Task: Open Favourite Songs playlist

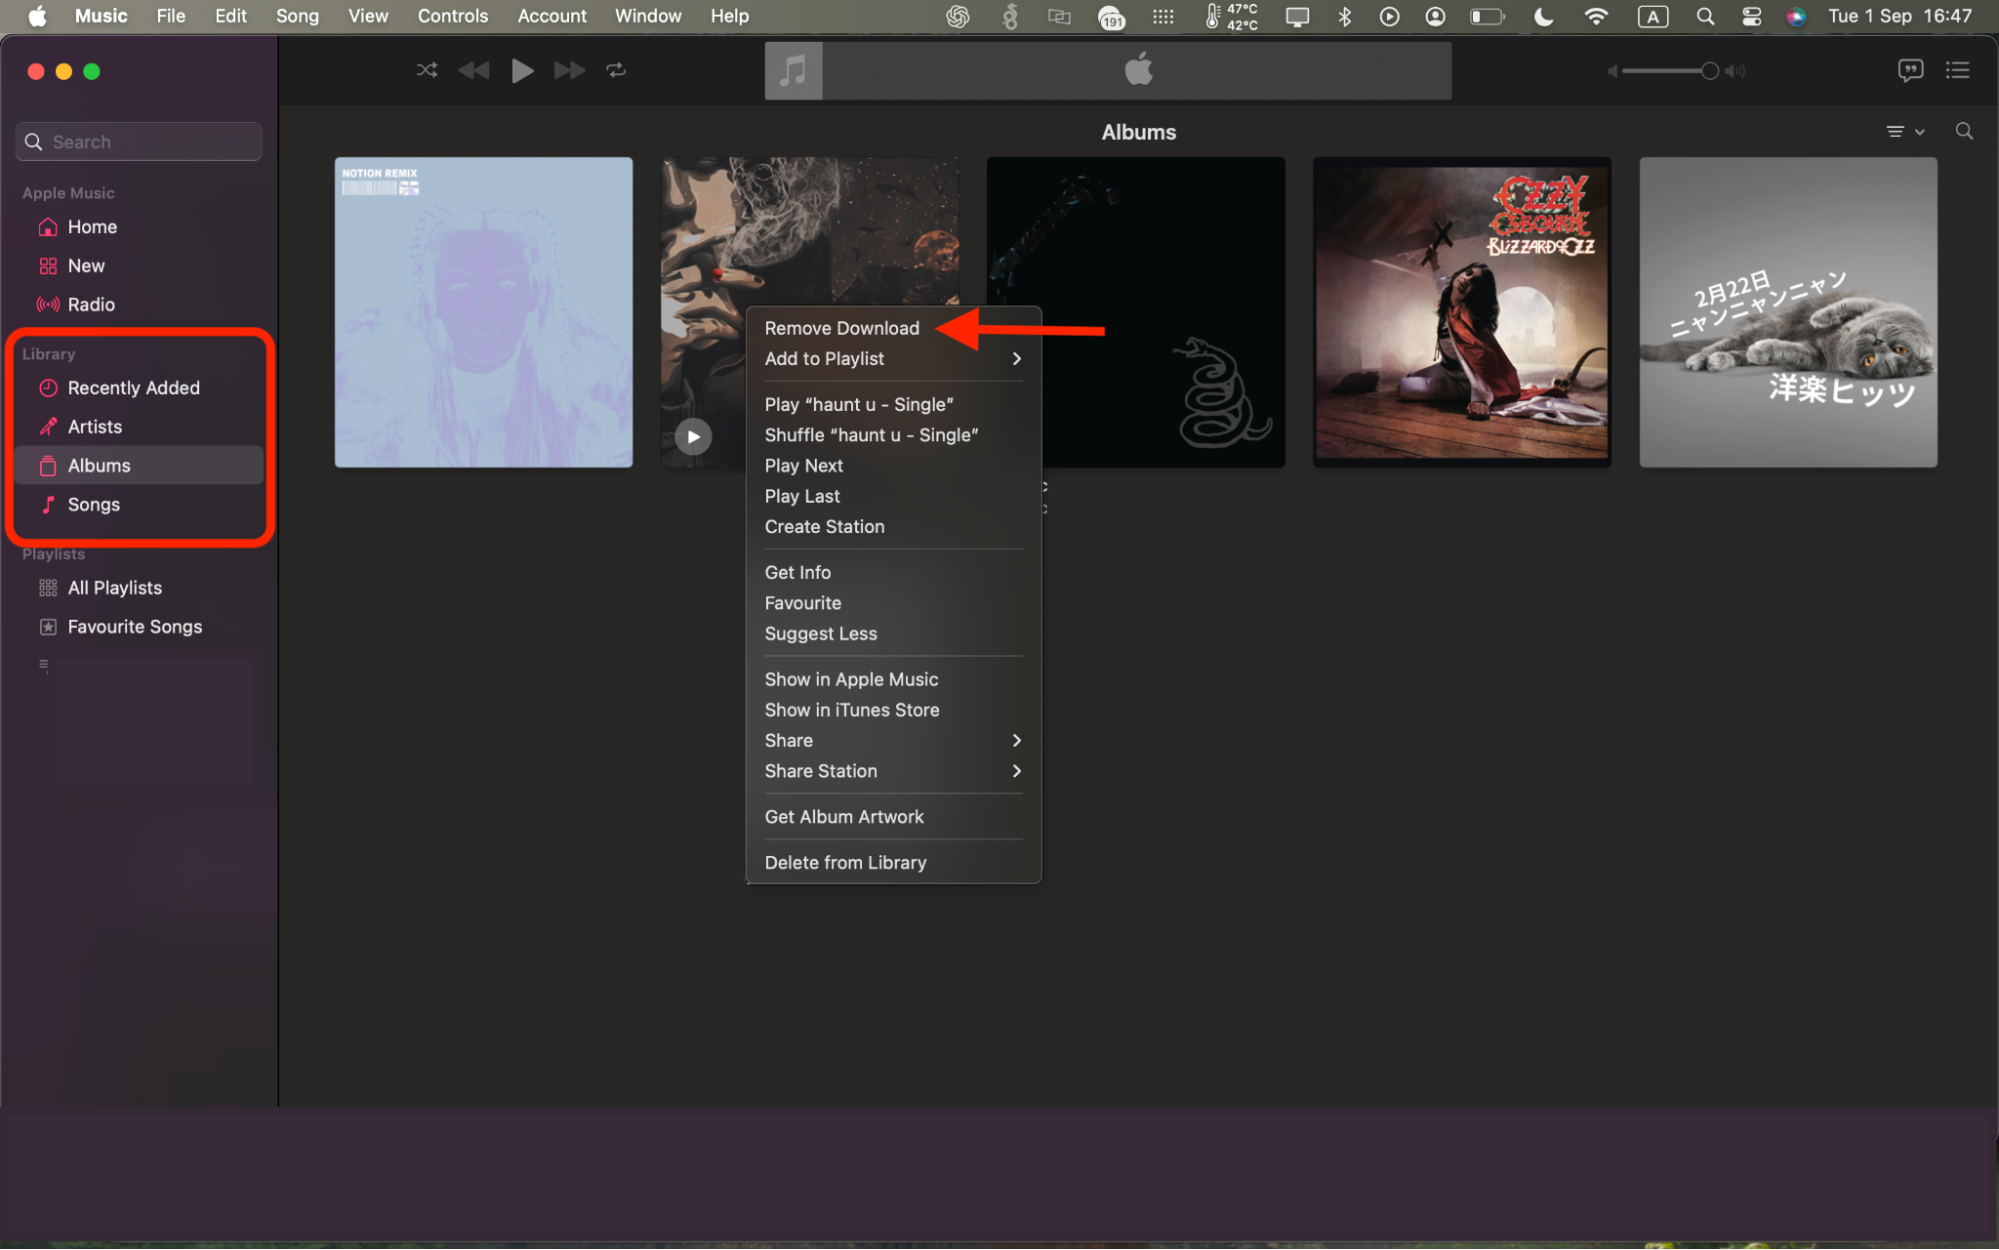Action: pos(139,627)
